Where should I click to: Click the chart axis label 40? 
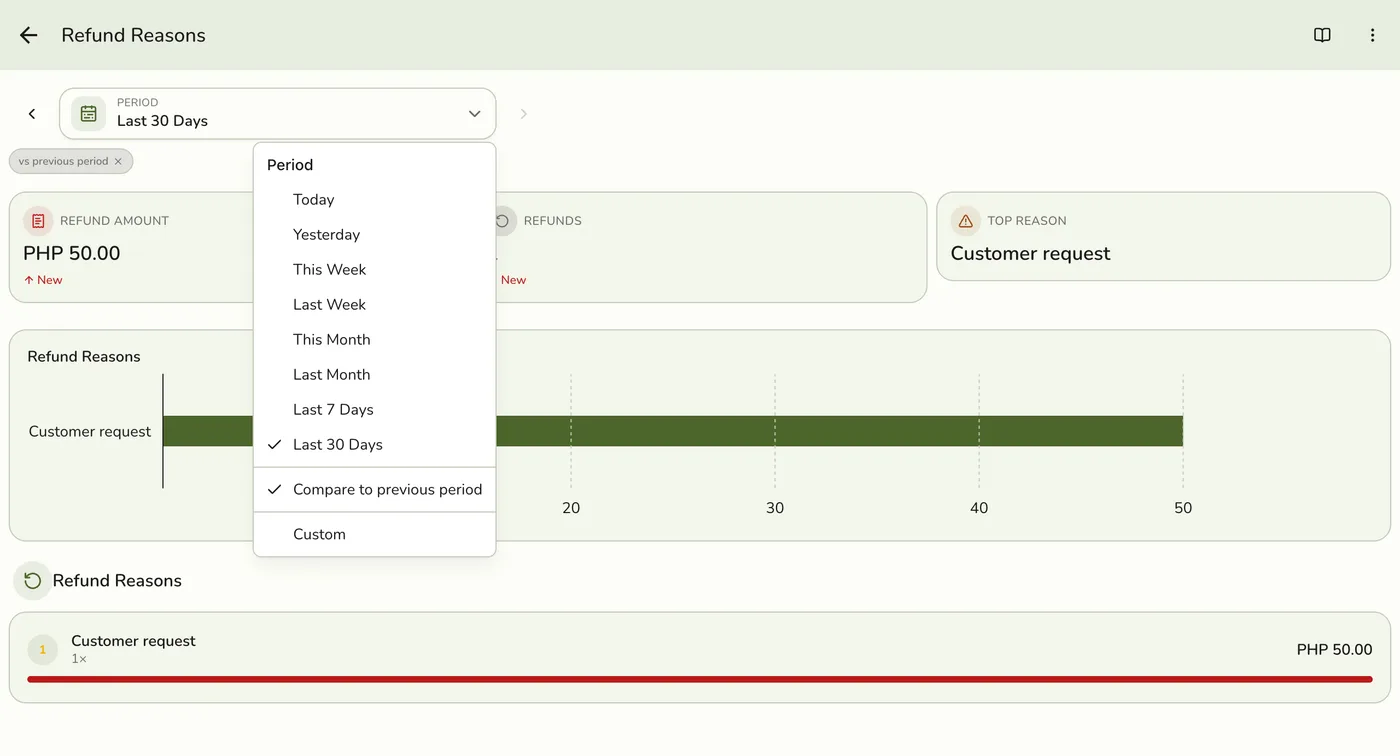click(979, 508)
